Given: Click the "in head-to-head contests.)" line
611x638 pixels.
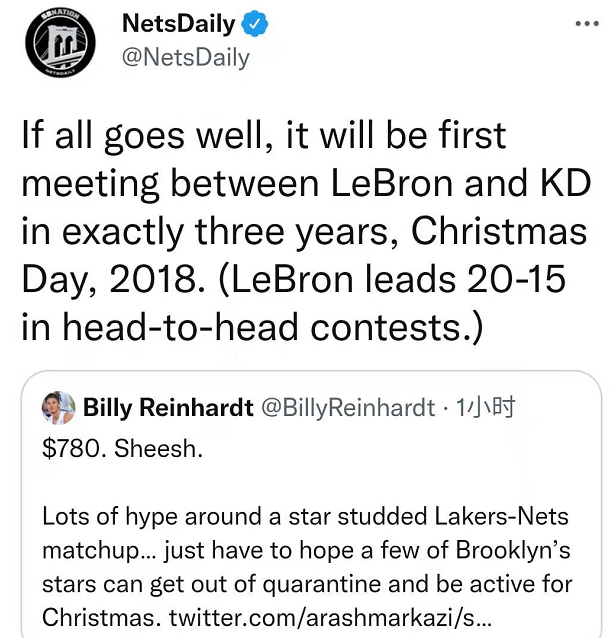Looking at the screenshot, I should point(253,328).
